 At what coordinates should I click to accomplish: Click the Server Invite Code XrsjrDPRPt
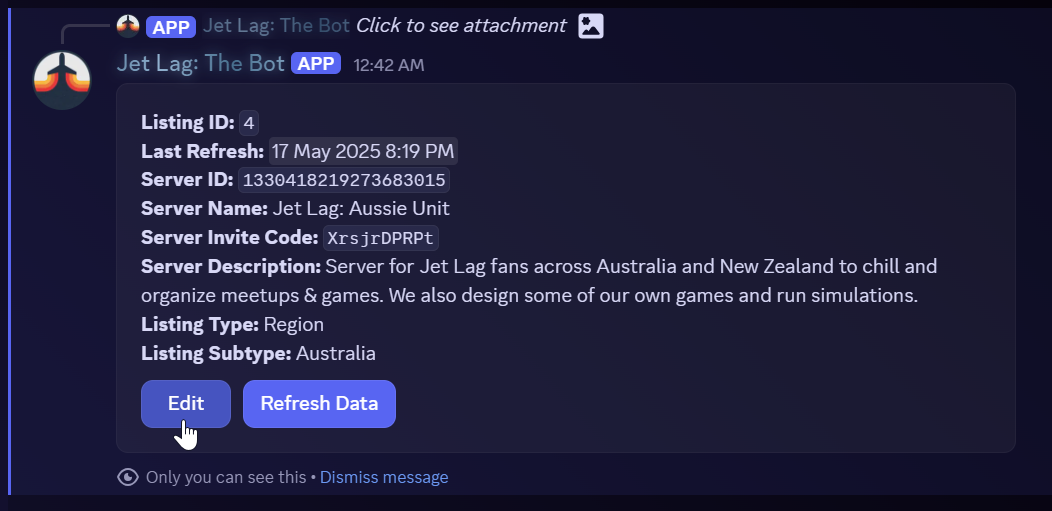(x=381, y=238)
